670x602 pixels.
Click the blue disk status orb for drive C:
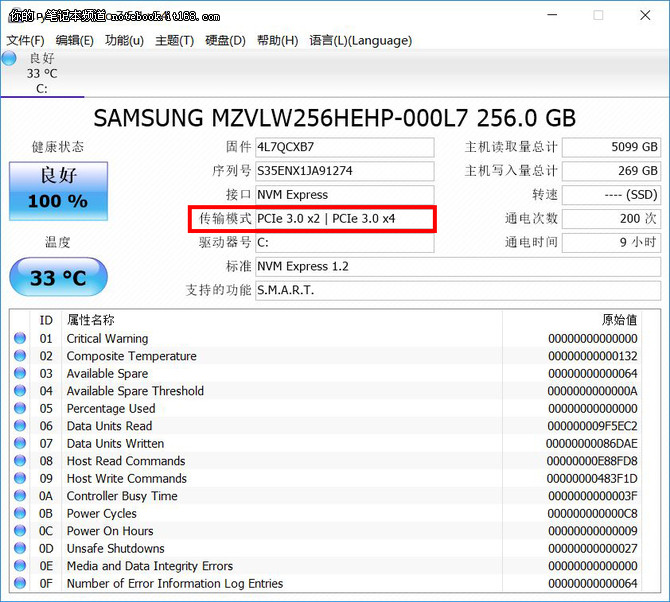click(x=9, y=59)
